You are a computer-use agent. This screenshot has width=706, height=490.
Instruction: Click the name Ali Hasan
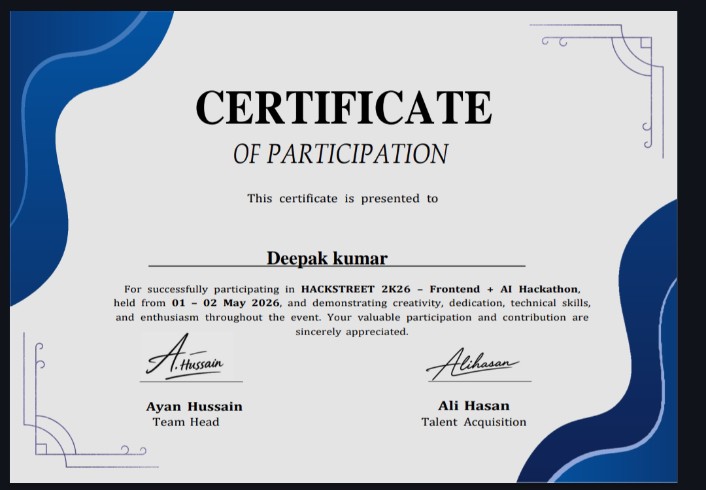tap(474, 406)
